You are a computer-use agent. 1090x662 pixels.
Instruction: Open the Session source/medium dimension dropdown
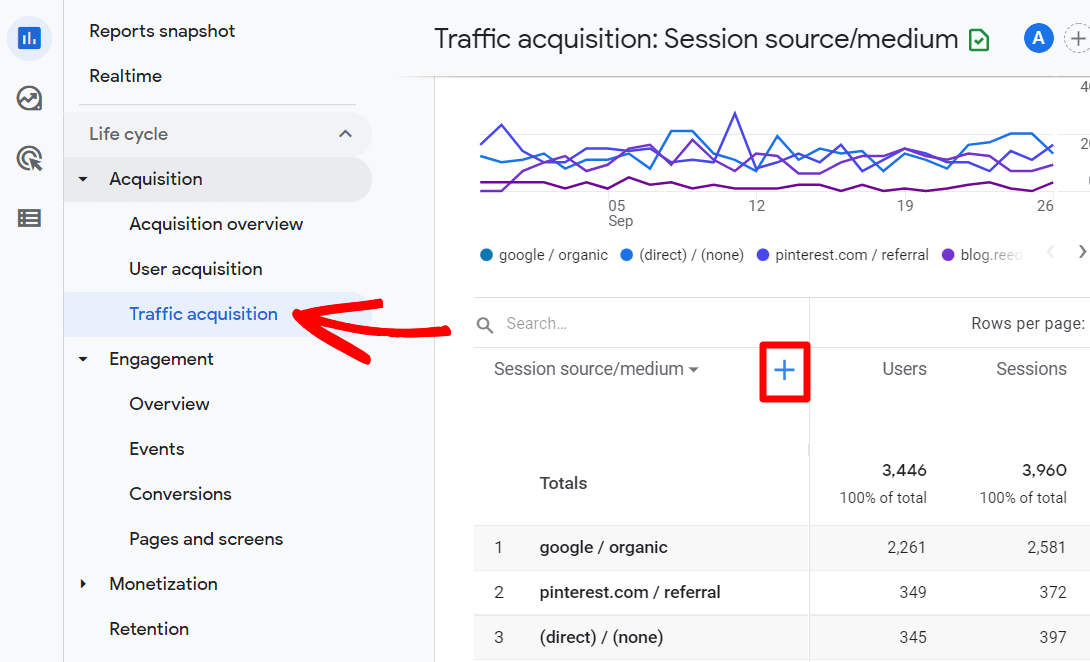(x=594, y=369)
